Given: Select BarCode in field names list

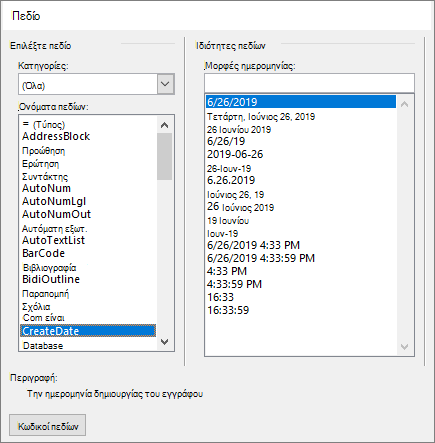Looking at the screenshot, I should tap(43, 253).
